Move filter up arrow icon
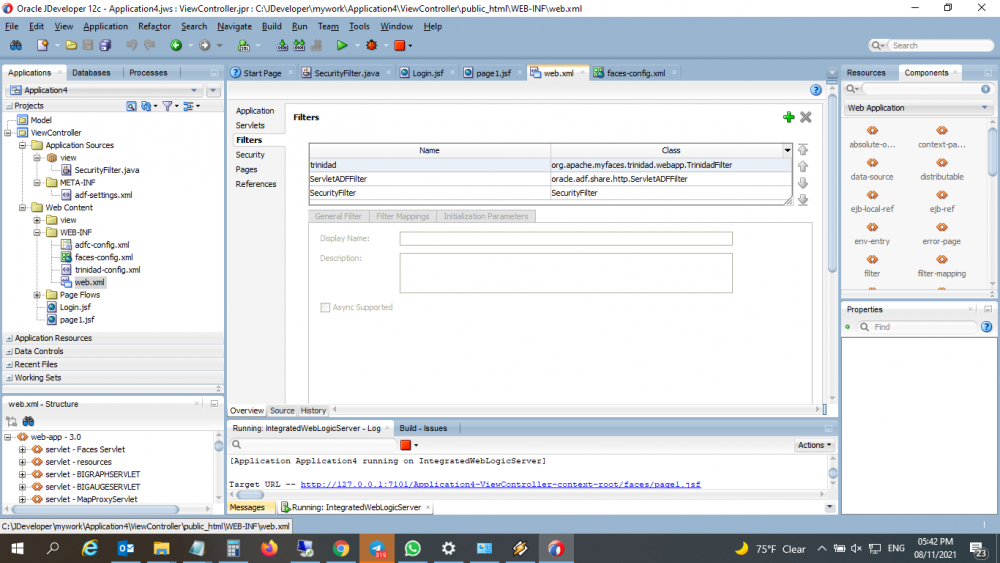Screen dimensions: 1000x563 click(803, 166)
